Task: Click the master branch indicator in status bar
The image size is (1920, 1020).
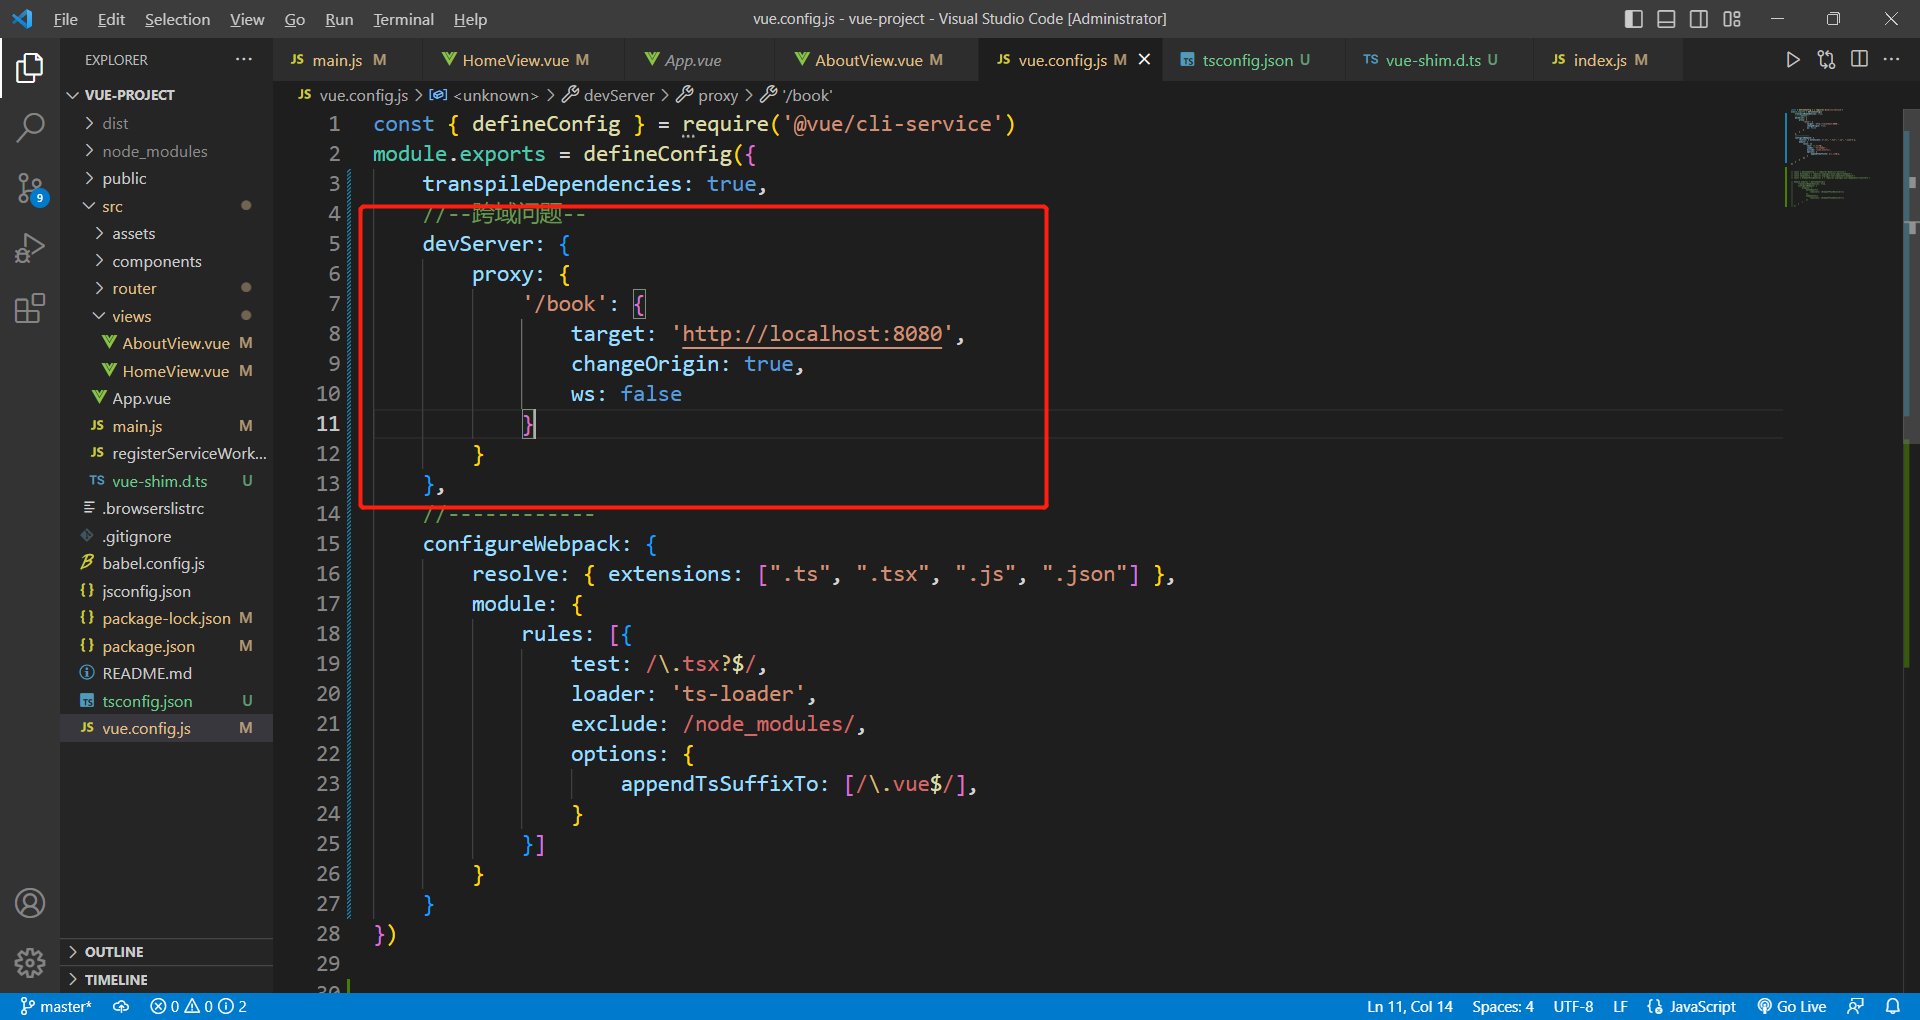Action: (x=56, y=1006)
